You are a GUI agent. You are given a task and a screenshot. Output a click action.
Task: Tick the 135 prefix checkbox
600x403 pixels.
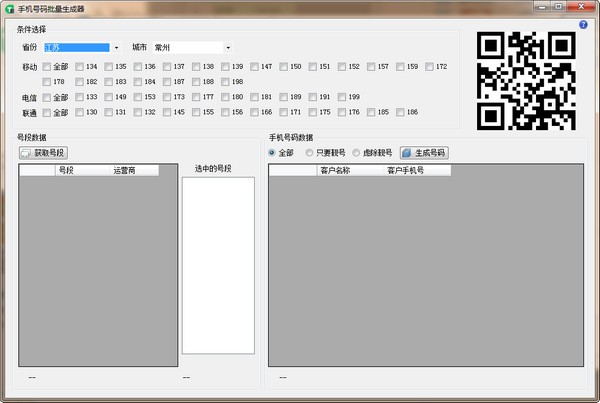point(108,67)
